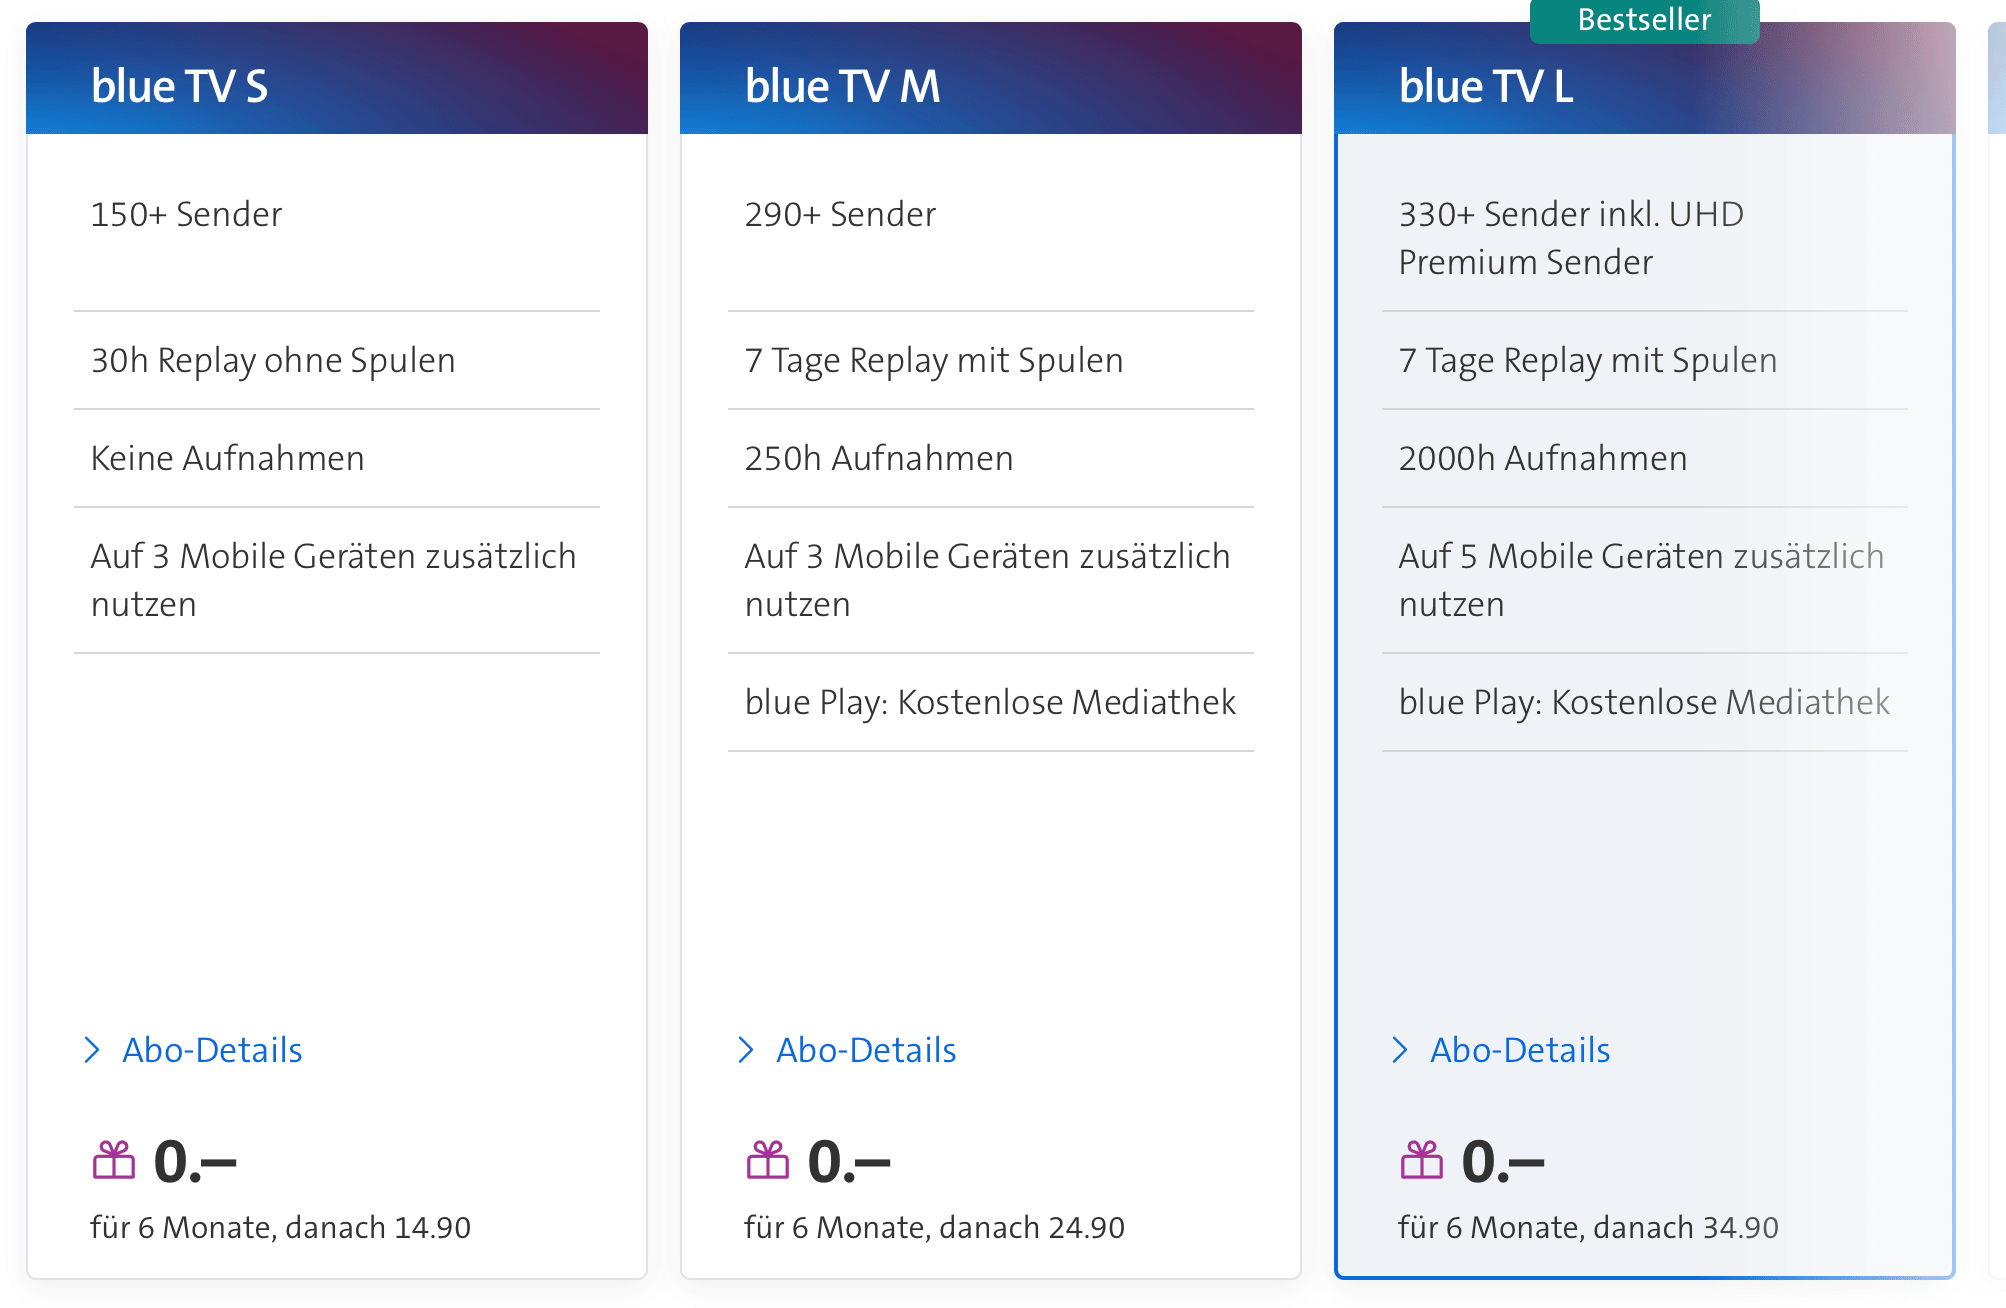The width and height of the screenshot is (2006, 1308).
Task: Click 'für 6 Monate, danach 24.90' text
Action: tap(935, 1227)
